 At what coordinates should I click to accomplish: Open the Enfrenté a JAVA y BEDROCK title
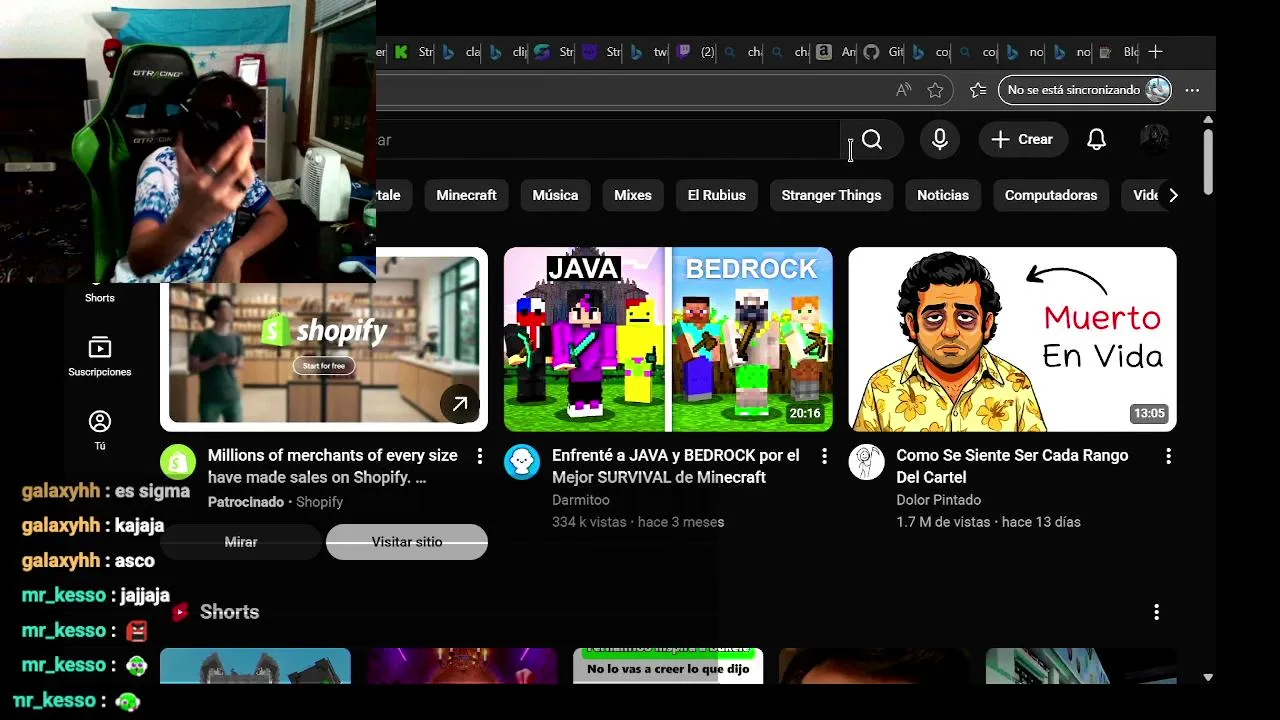tap(676, 466)
